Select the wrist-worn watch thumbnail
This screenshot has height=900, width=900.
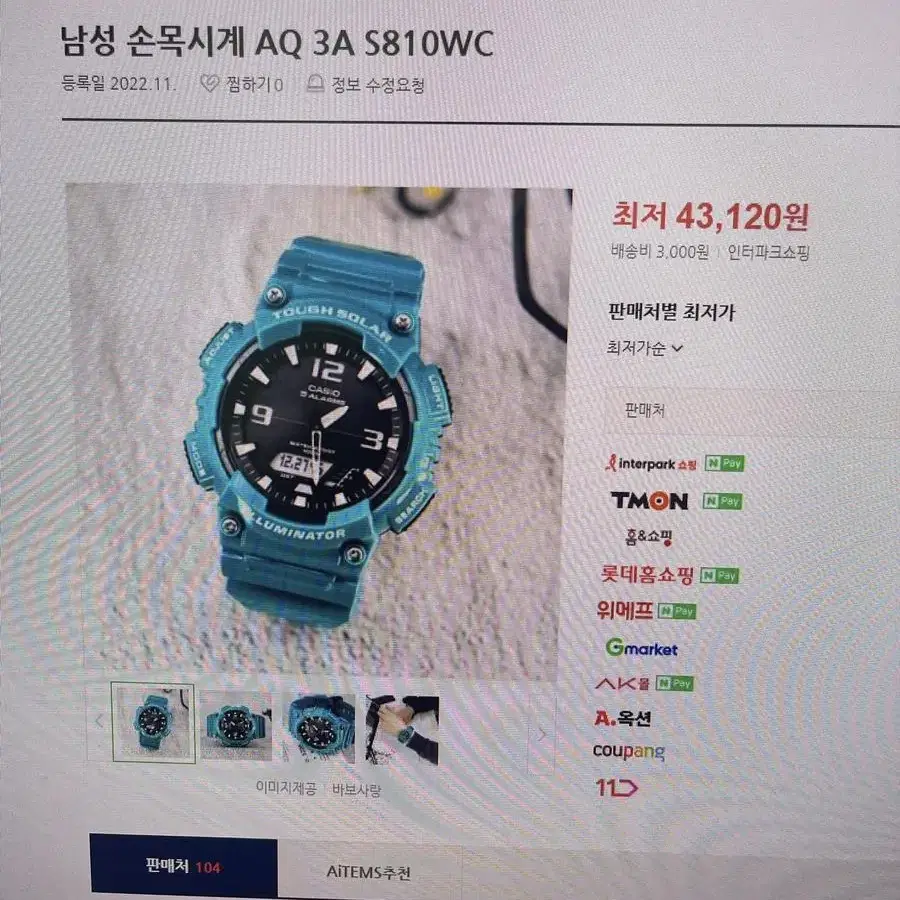point(402,730)
